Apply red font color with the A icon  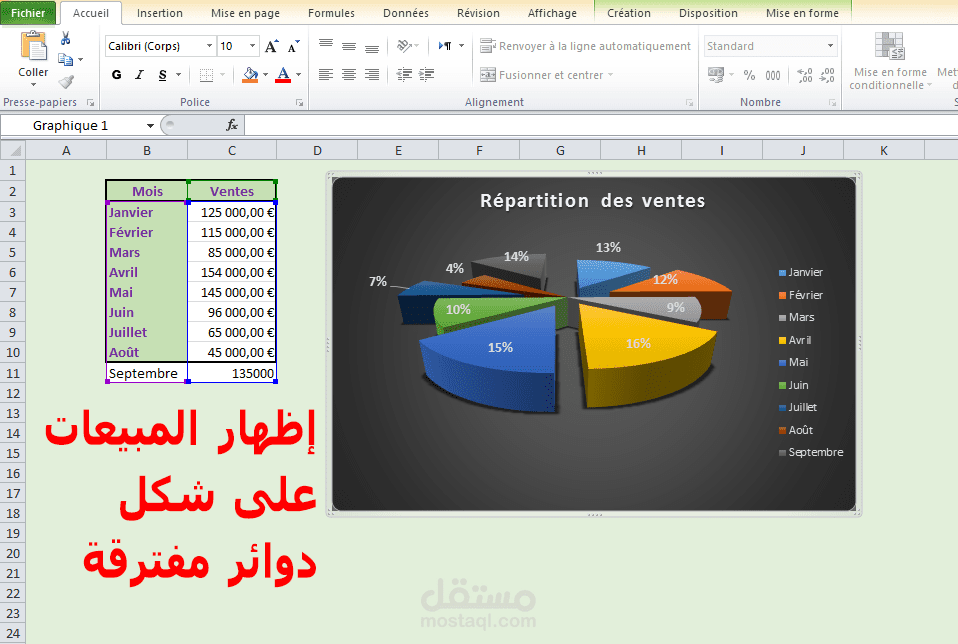click(x=283, y=75)
